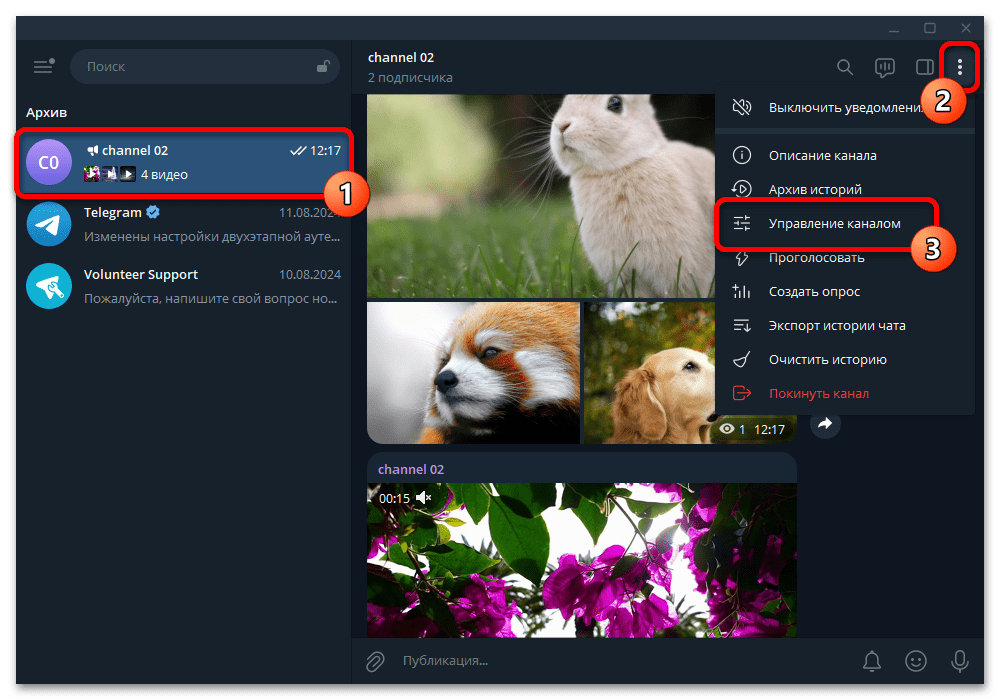Viewport: 1000px width, 700px height.
Task: Open channel comments discussion icon
Action: pyautogui.click(x=884, y=67)
